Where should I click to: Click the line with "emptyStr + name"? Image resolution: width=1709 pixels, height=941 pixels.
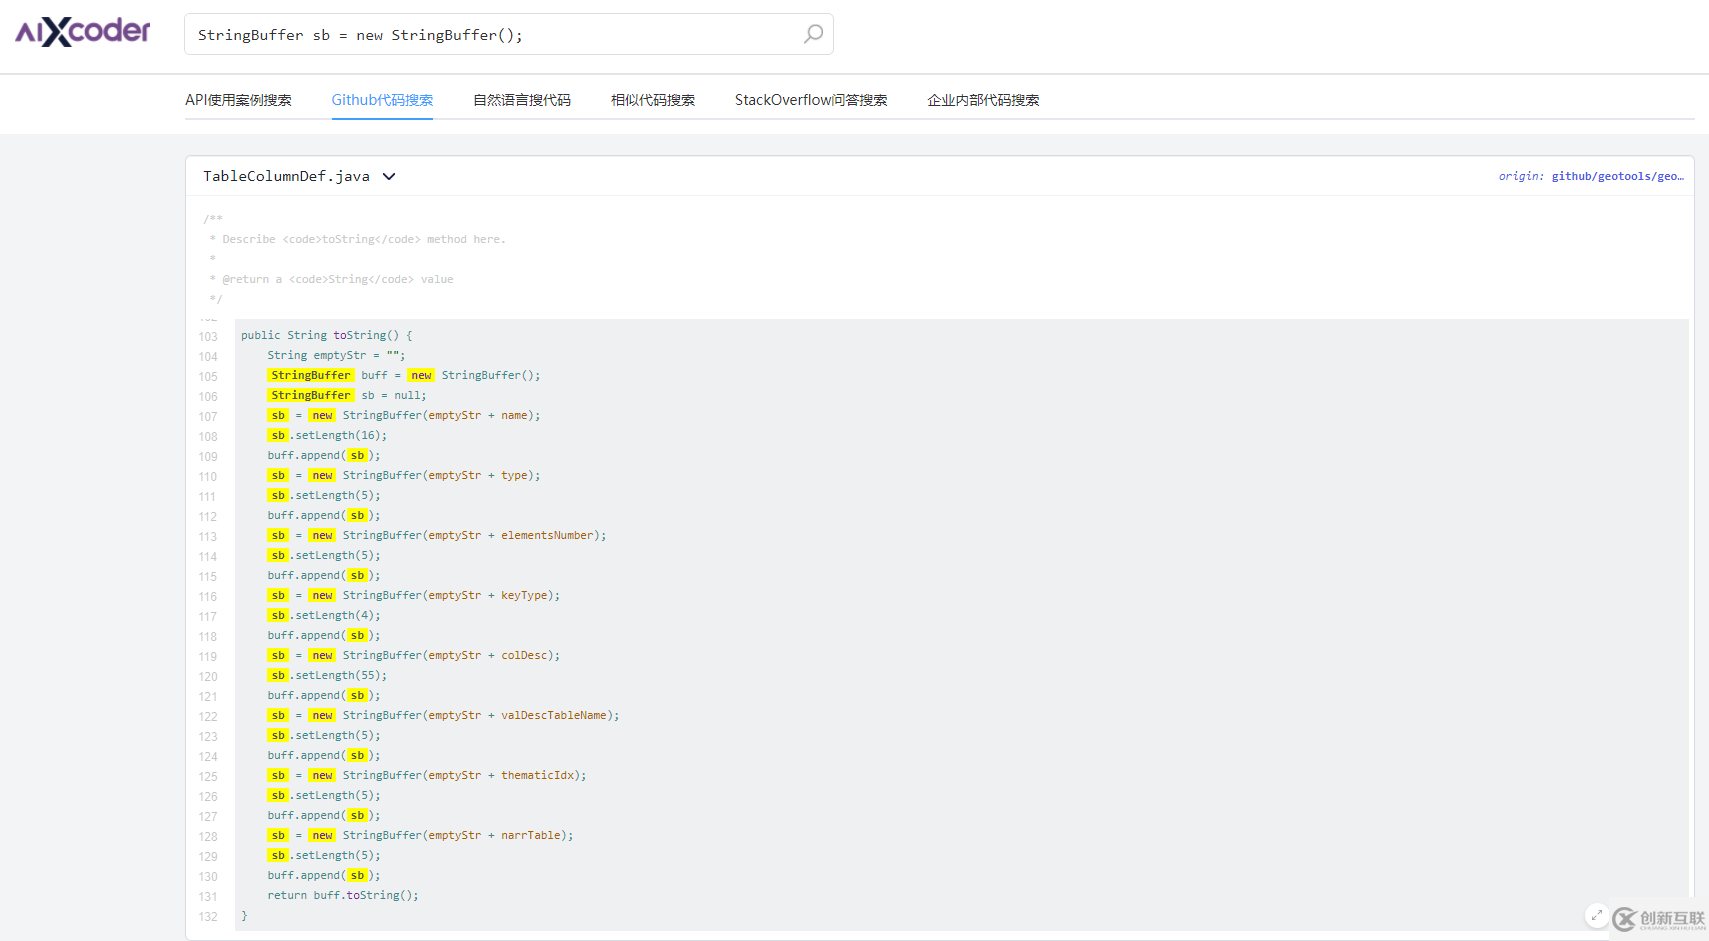pos(404,415)
